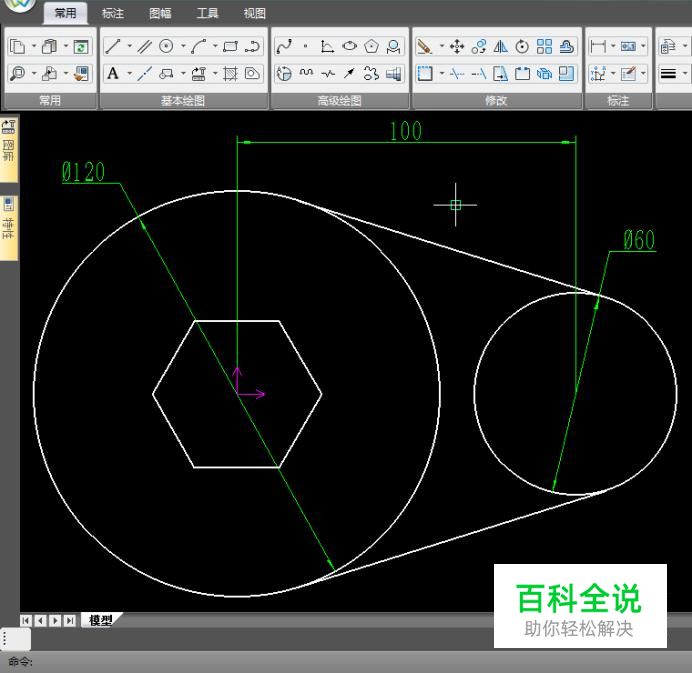Open the 特性 properties side panel

click(x=9, y=227)
